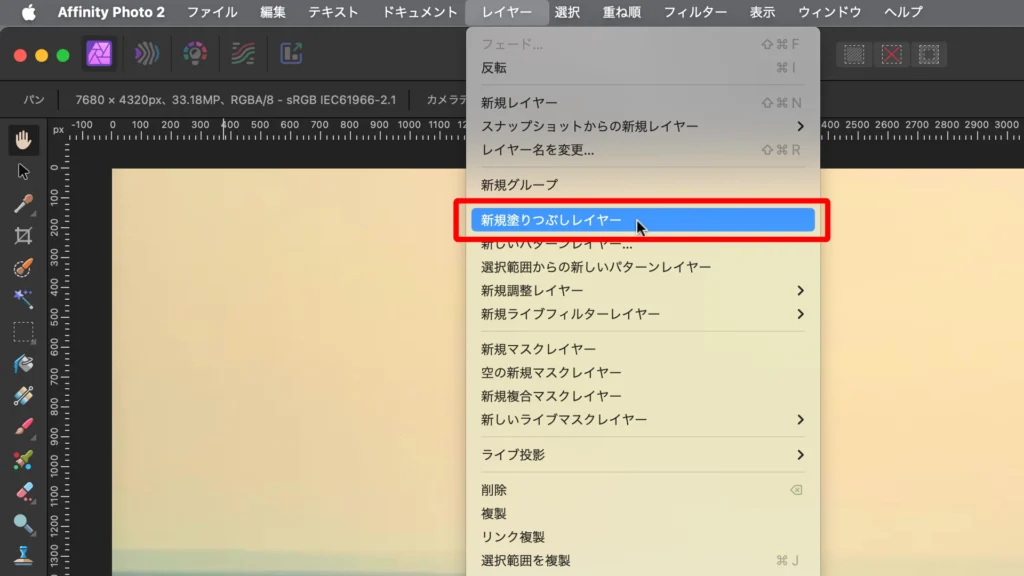Screen dimensions: 1024x576
Task: Select the Selection Brush tool
Action: click(23, 268)
